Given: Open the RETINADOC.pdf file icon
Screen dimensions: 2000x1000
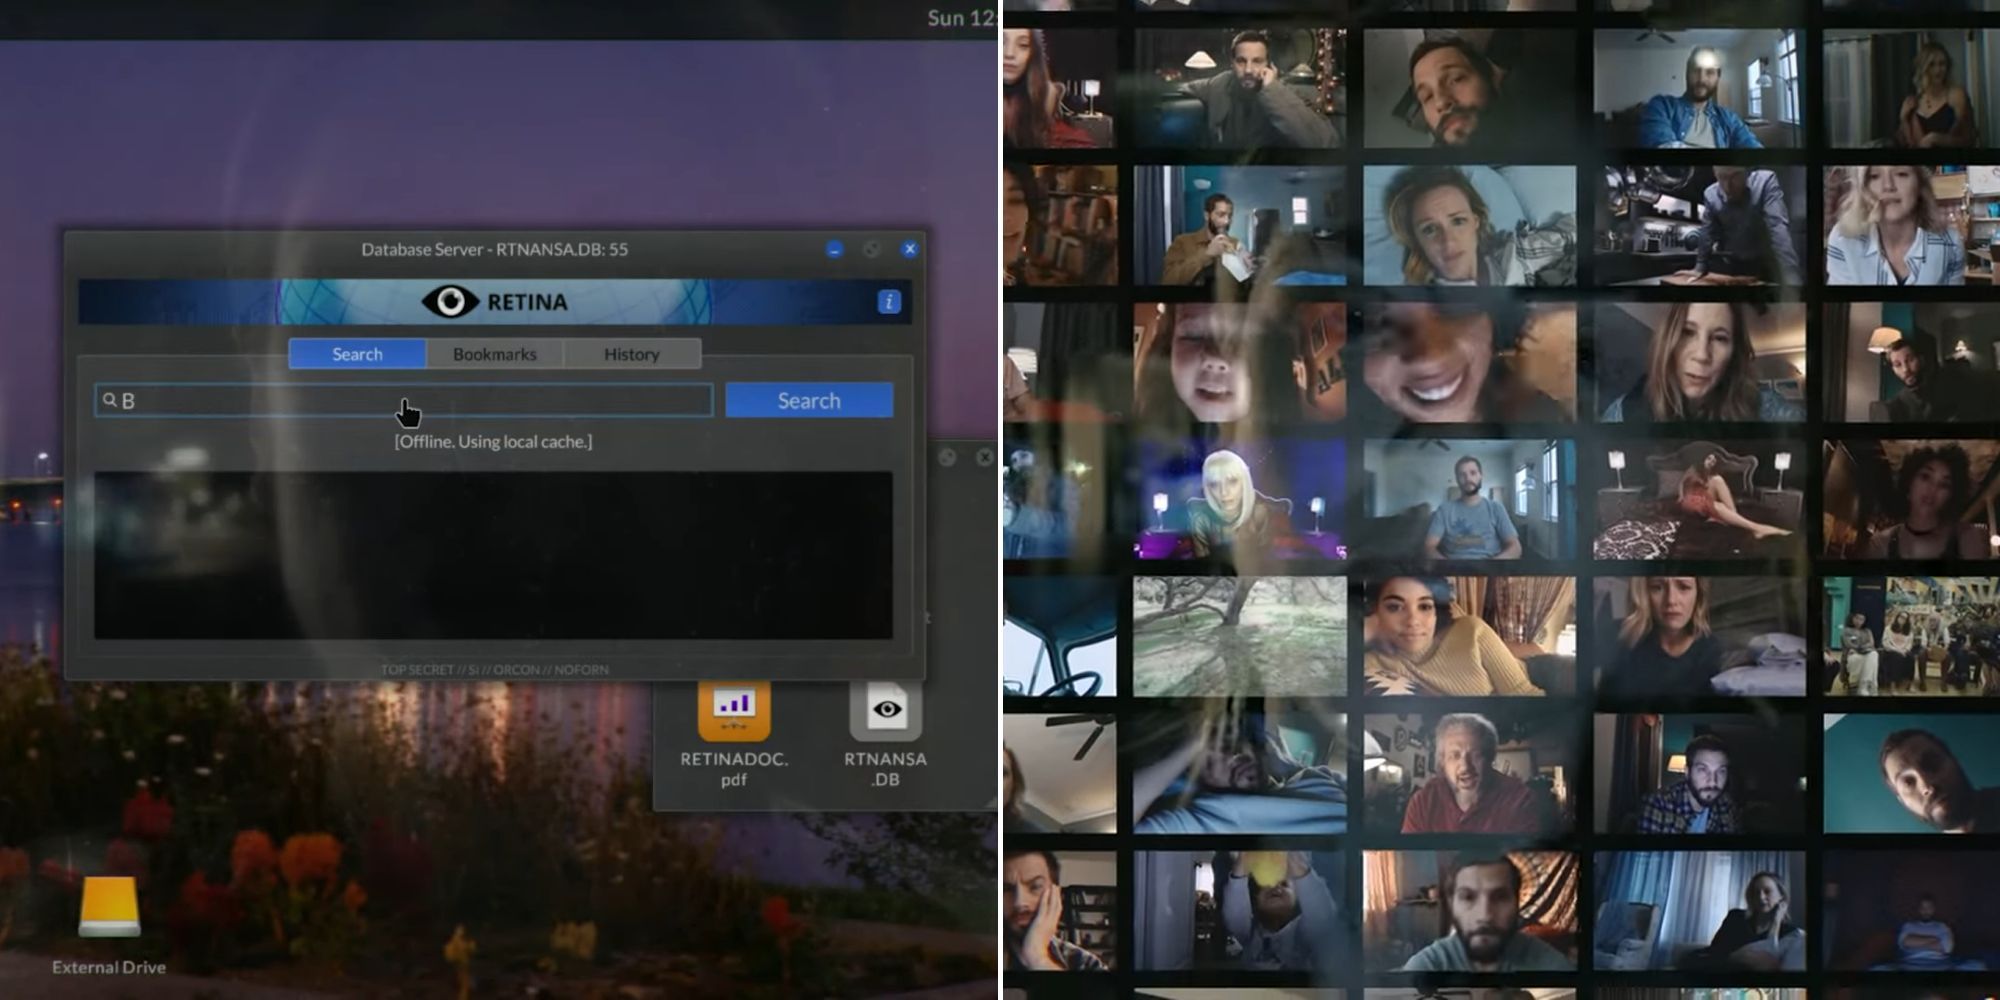Looking at the screenshot, I should [734, 711].
